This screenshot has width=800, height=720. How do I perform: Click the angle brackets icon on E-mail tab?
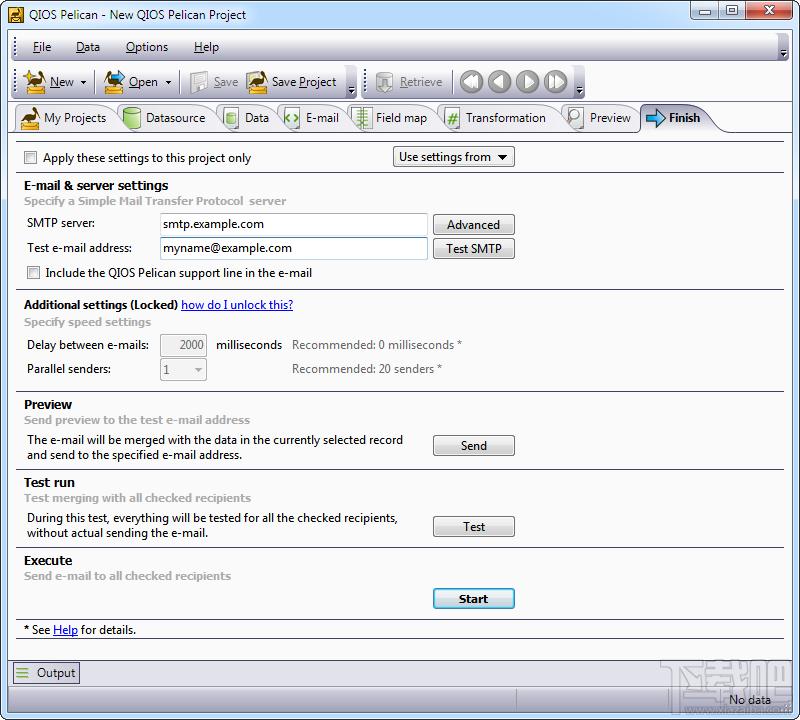(x=291, y=118)
